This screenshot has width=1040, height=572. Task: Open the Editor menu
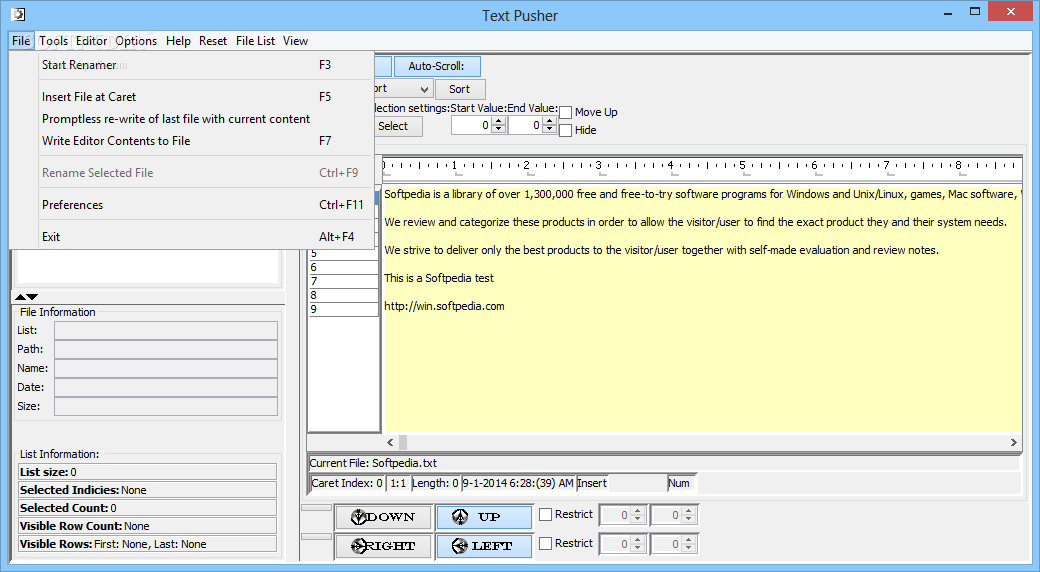[x=92, y=40]
